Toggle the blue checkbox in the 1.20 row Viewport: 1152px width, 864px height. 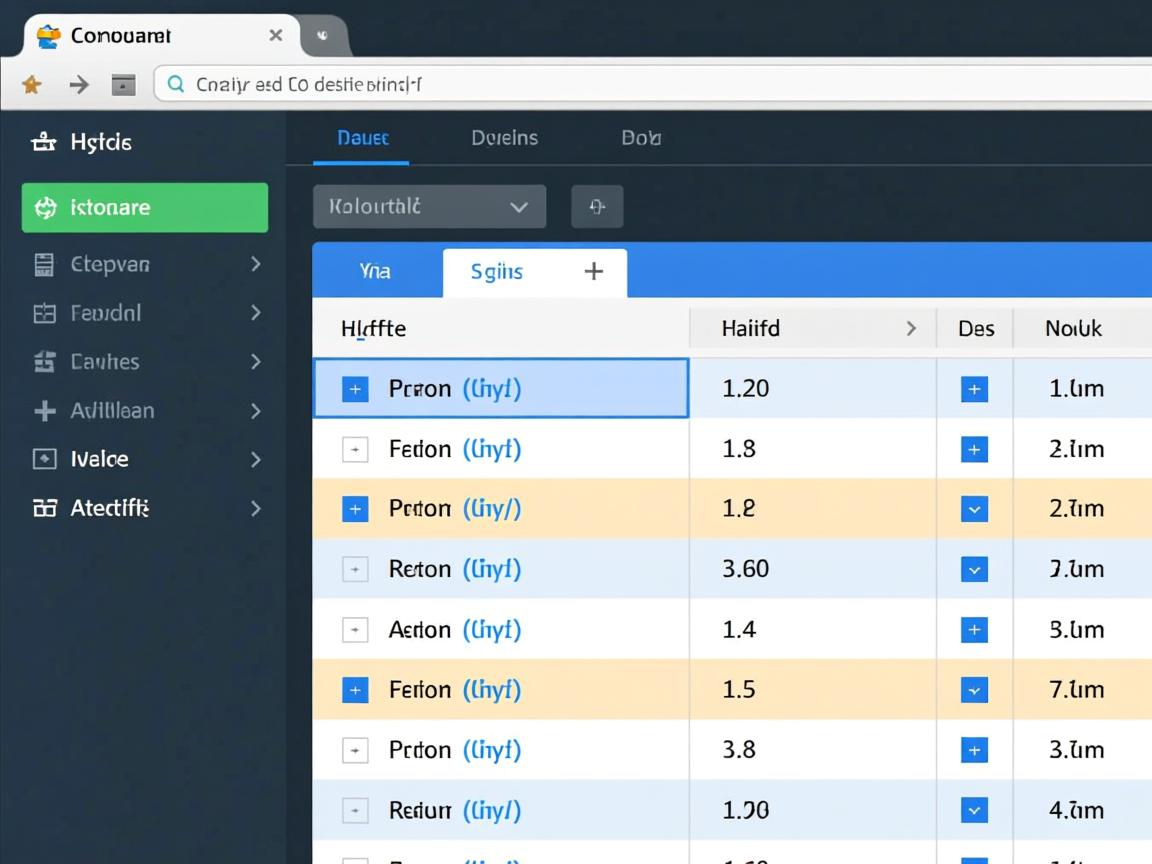[355, 389]
